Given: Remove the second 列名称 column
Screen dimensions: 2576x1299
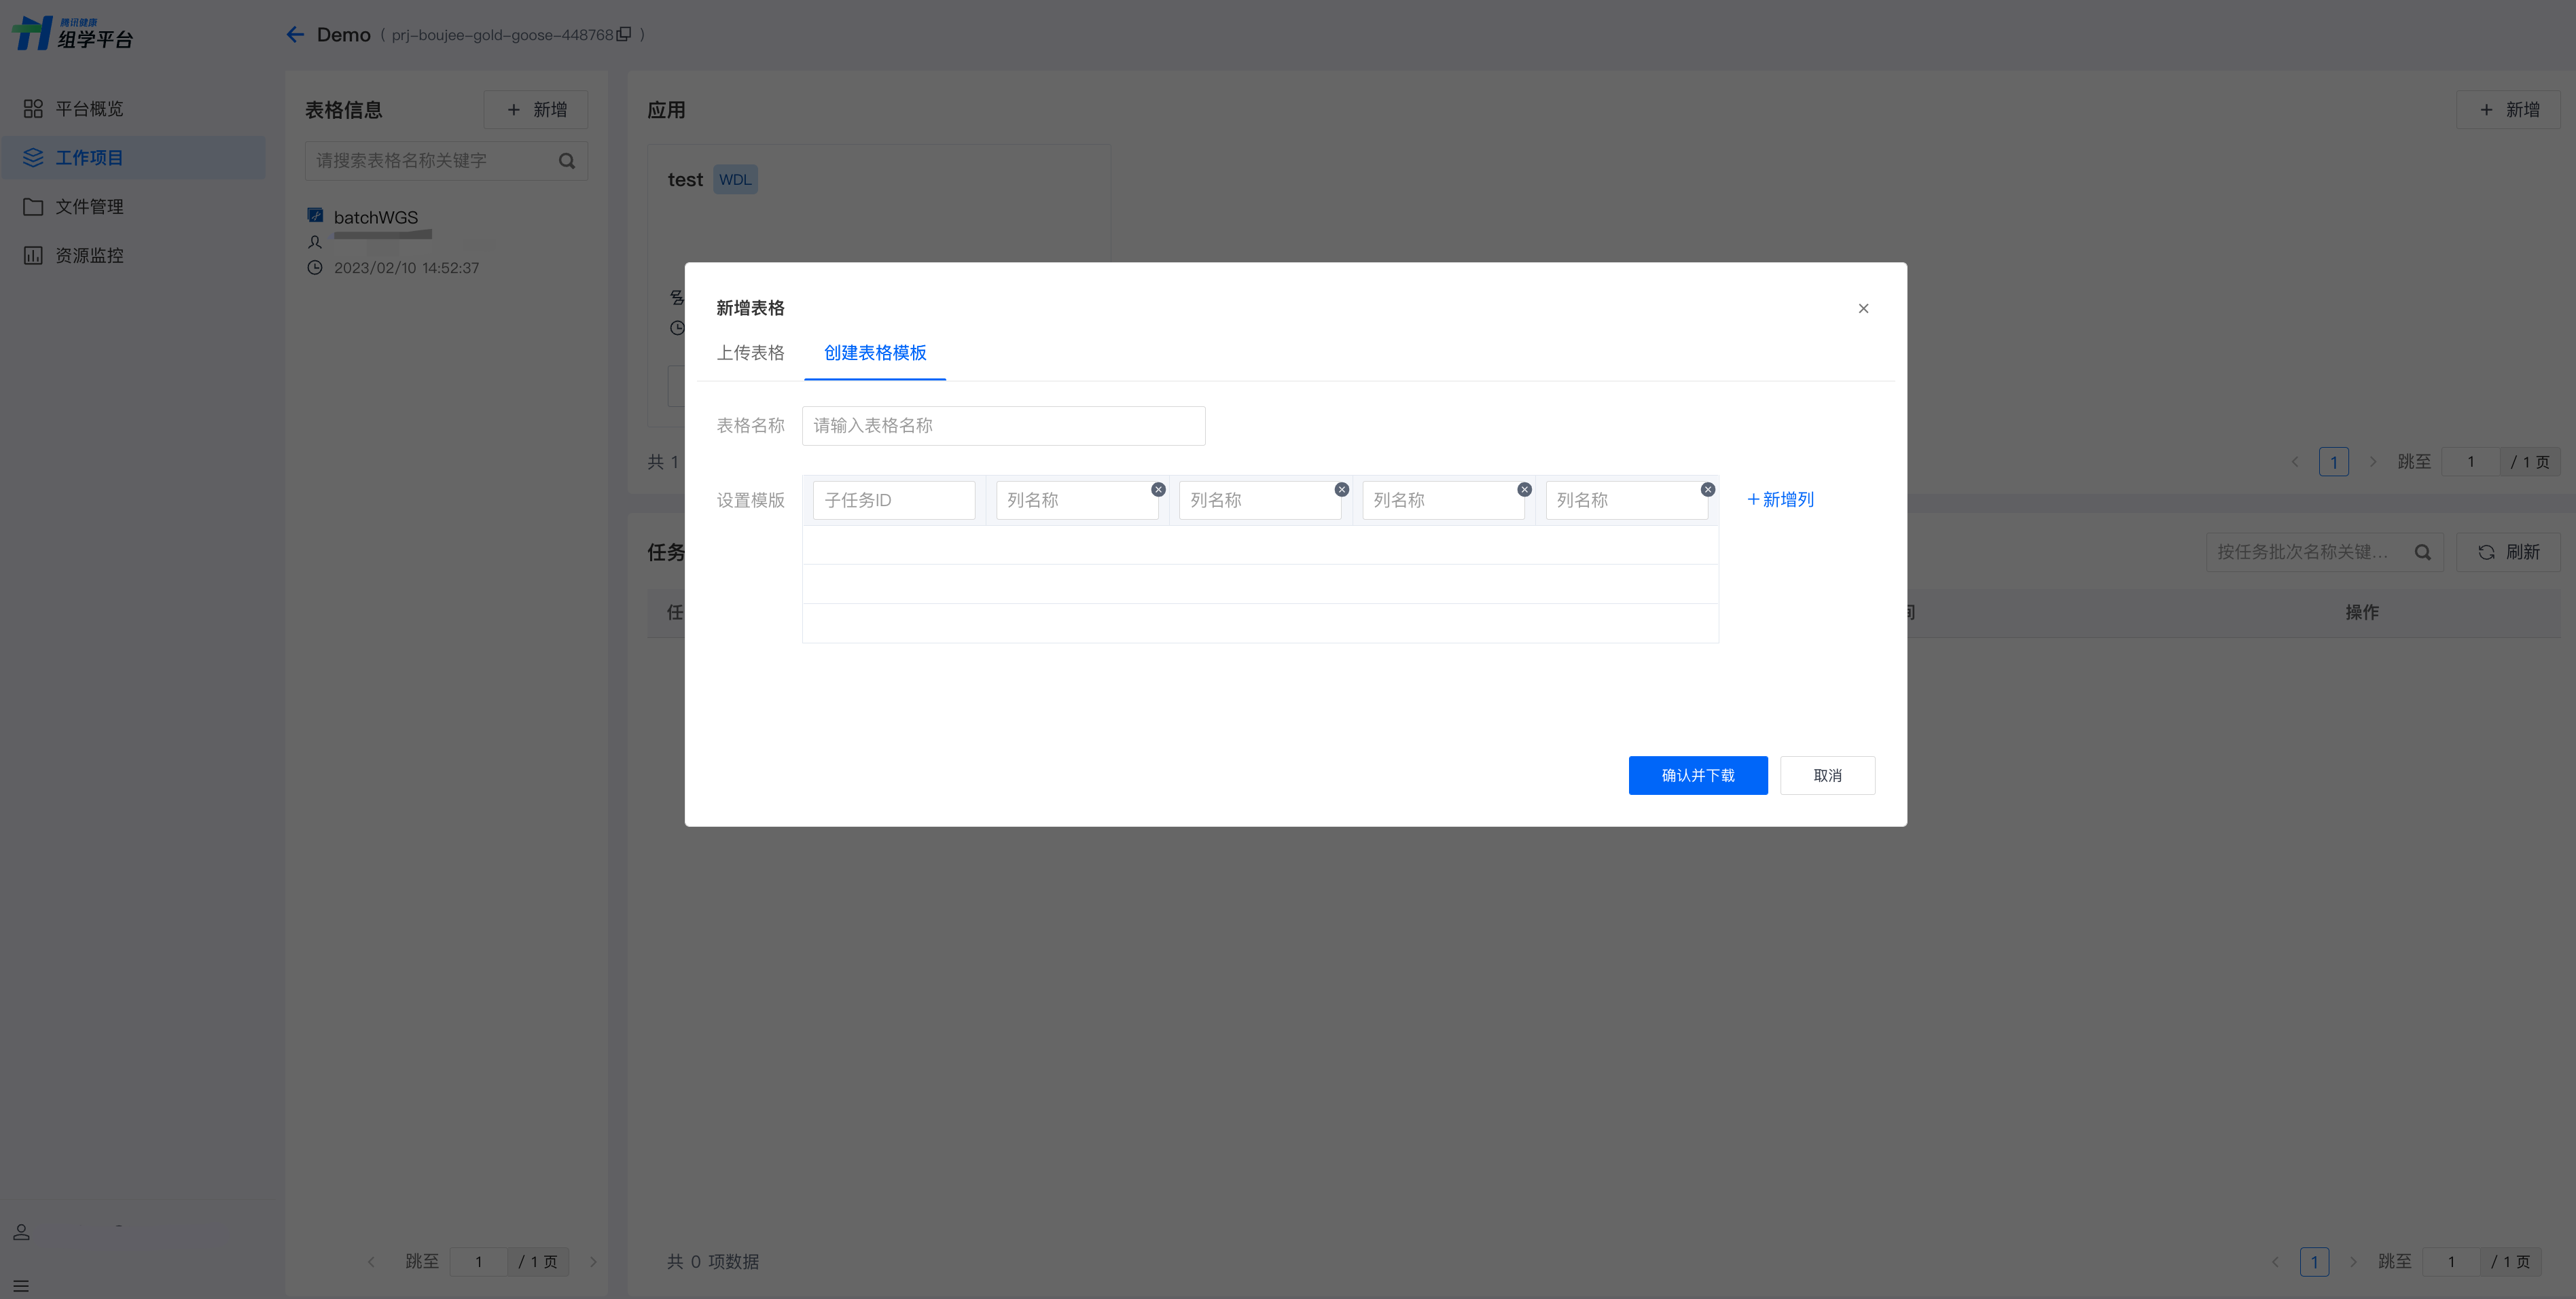Looking at the screenshot, I should 1341,489.
